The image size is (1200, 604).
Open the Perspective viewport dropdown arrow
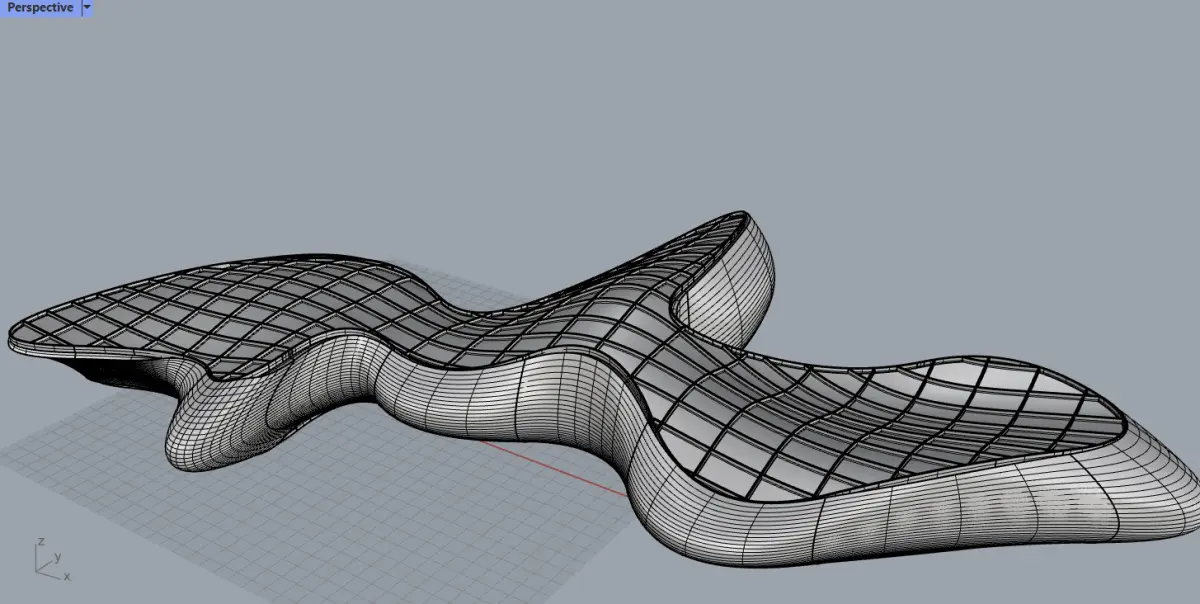pyautogui.click(x=87, y=7)
